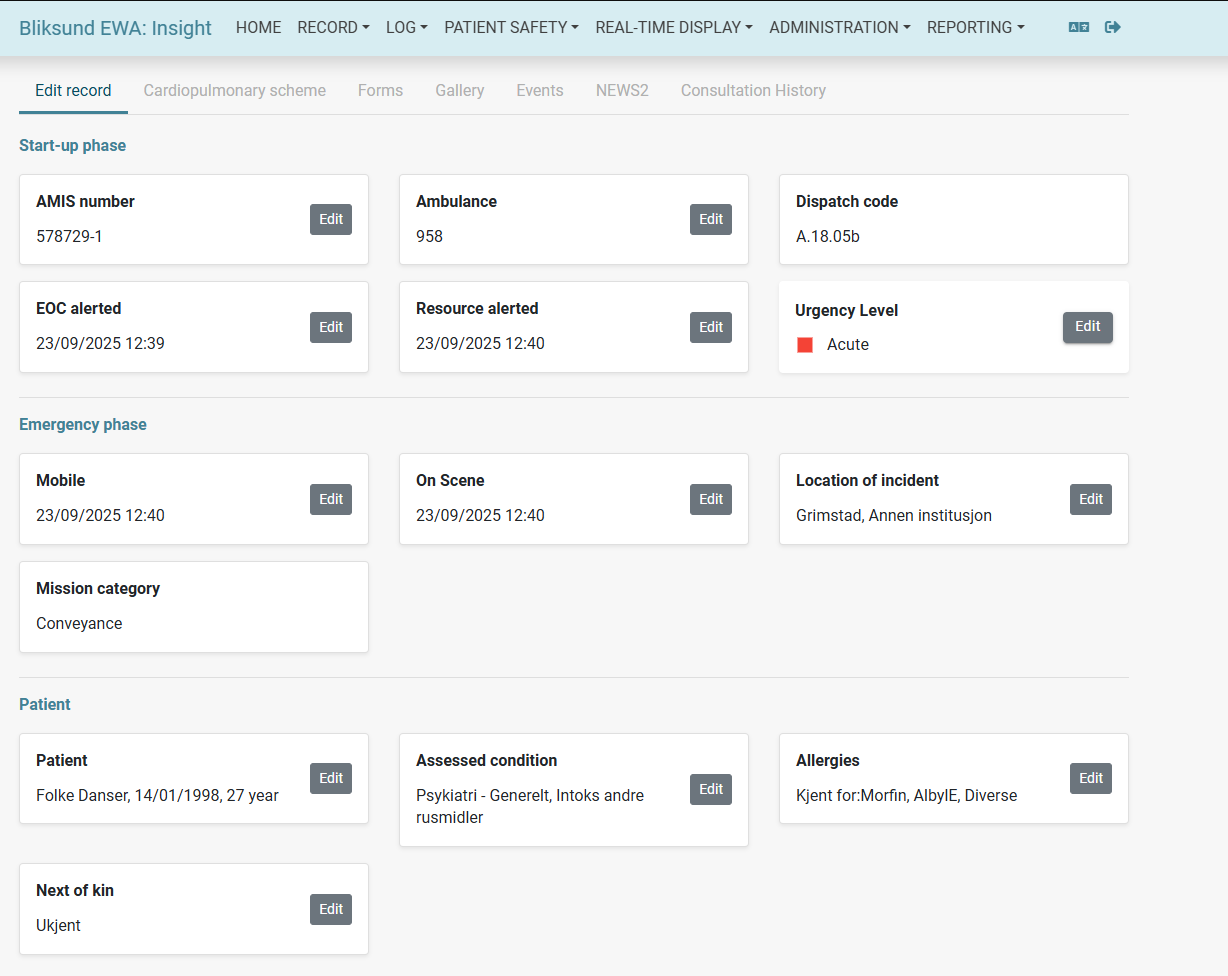
Task: Open the ADMINISTRATION dropdown
Action: click(x=839, y=27)
